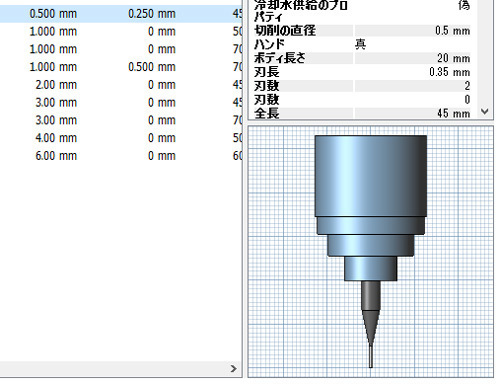Click the 切削の直径 value field 0.5 mm

tap(412, 31)
